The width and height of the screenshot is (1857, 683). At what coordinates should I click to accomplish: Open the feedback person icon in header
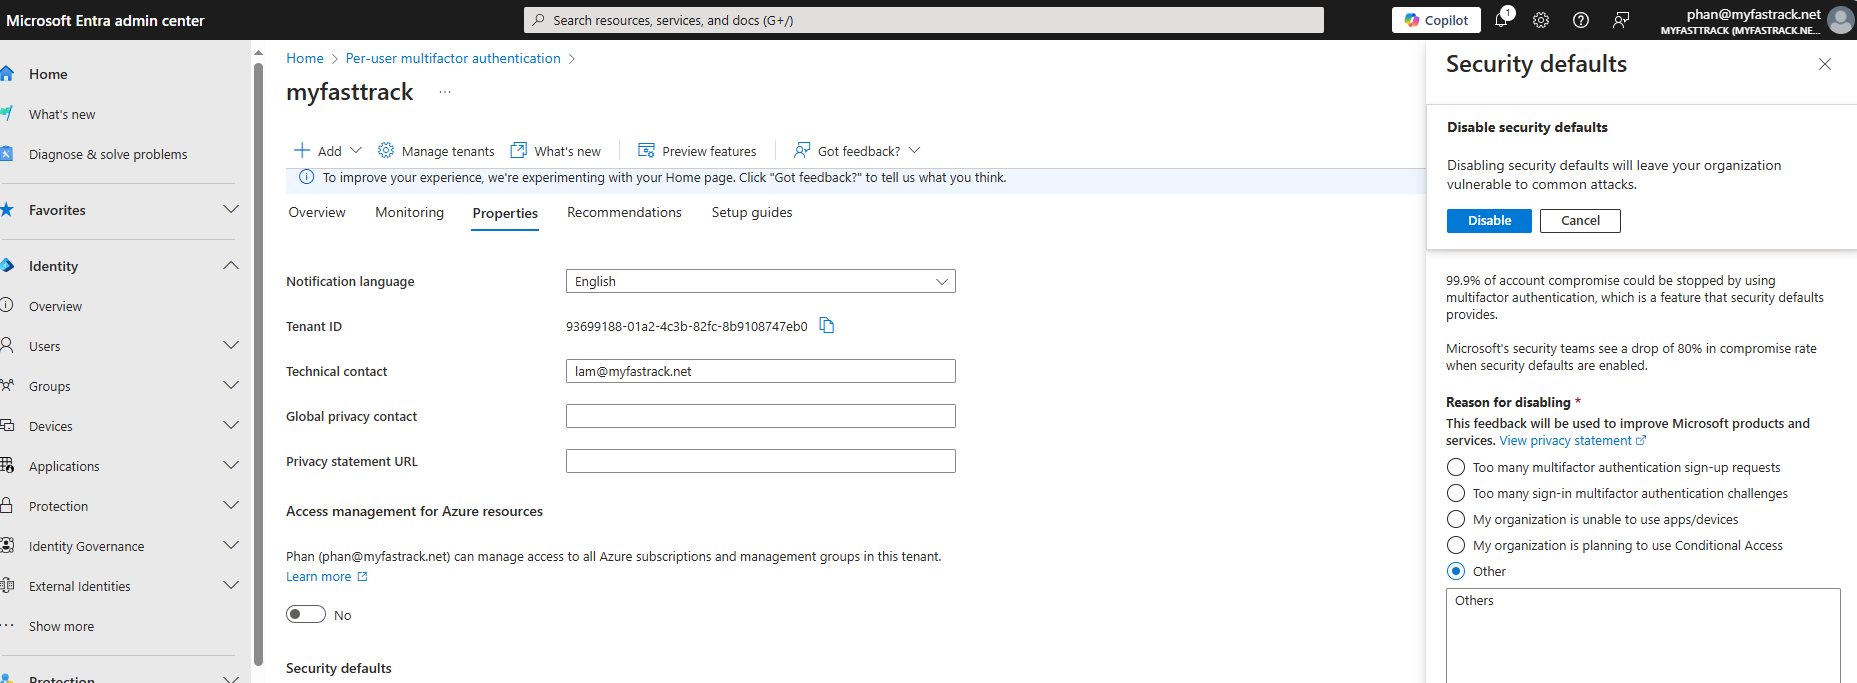(1621, 20)
